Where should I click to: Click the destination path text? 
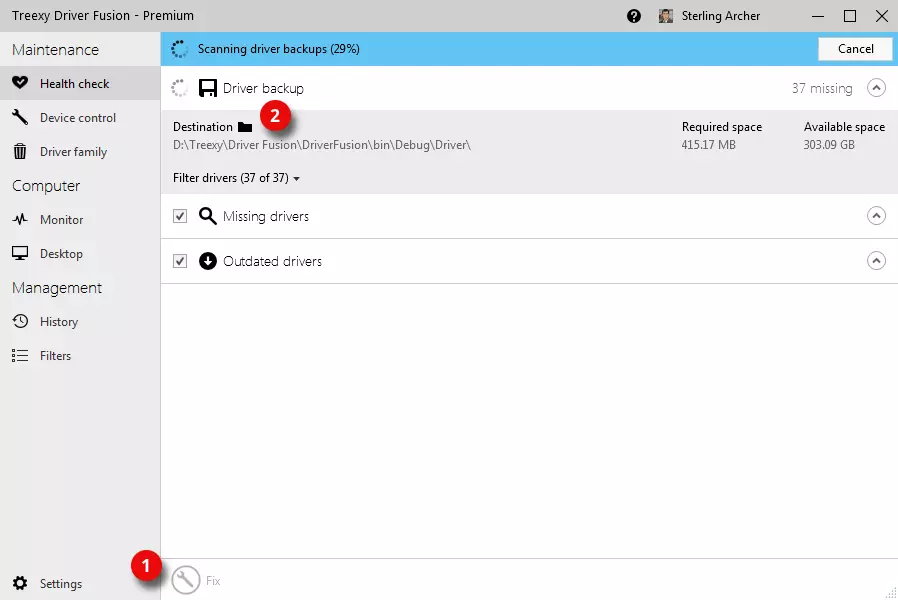coord(322,145)
